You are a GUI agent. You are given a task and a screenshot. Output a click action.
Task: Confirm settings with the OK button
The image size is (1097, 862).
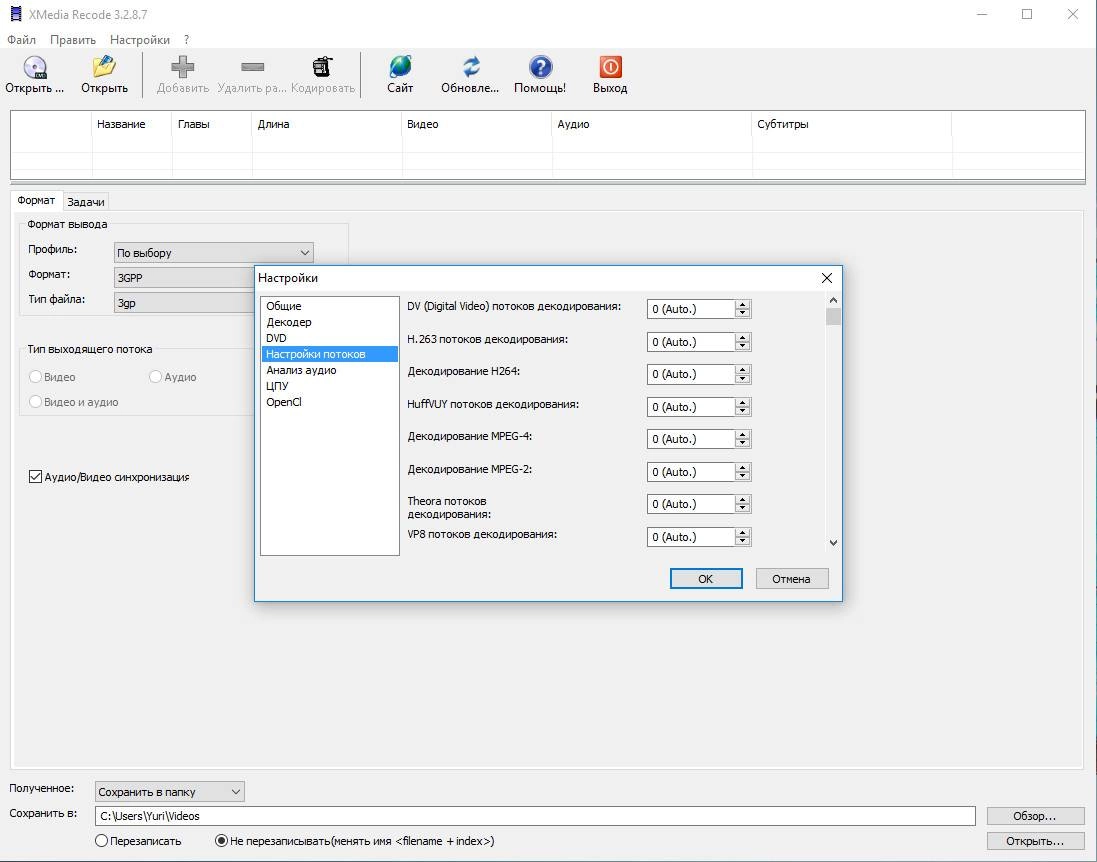pyautogui.click(x=706, y=579)
